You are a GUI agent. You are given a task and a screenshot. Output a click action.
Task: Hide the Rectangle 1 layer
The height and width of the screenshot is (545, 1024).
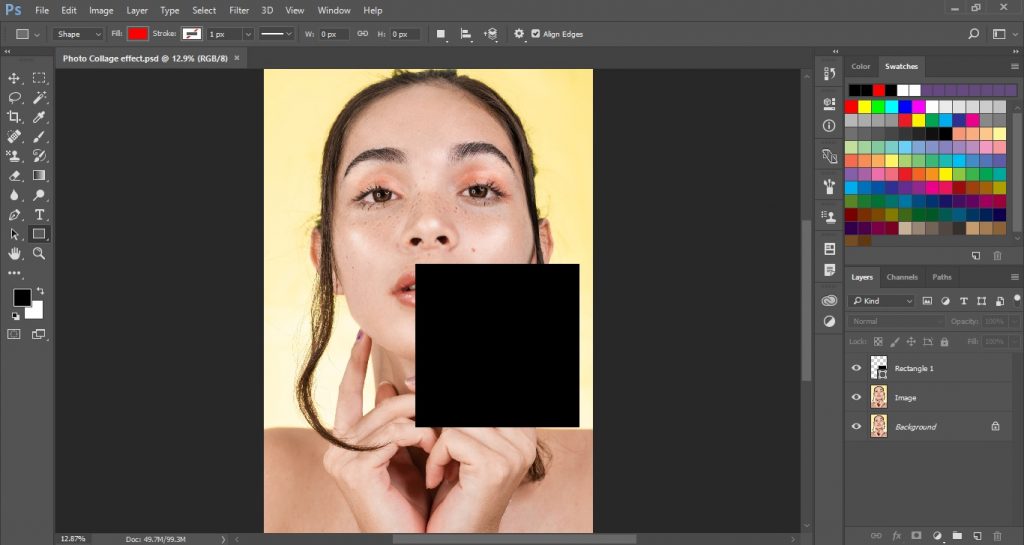pos(856,368)
